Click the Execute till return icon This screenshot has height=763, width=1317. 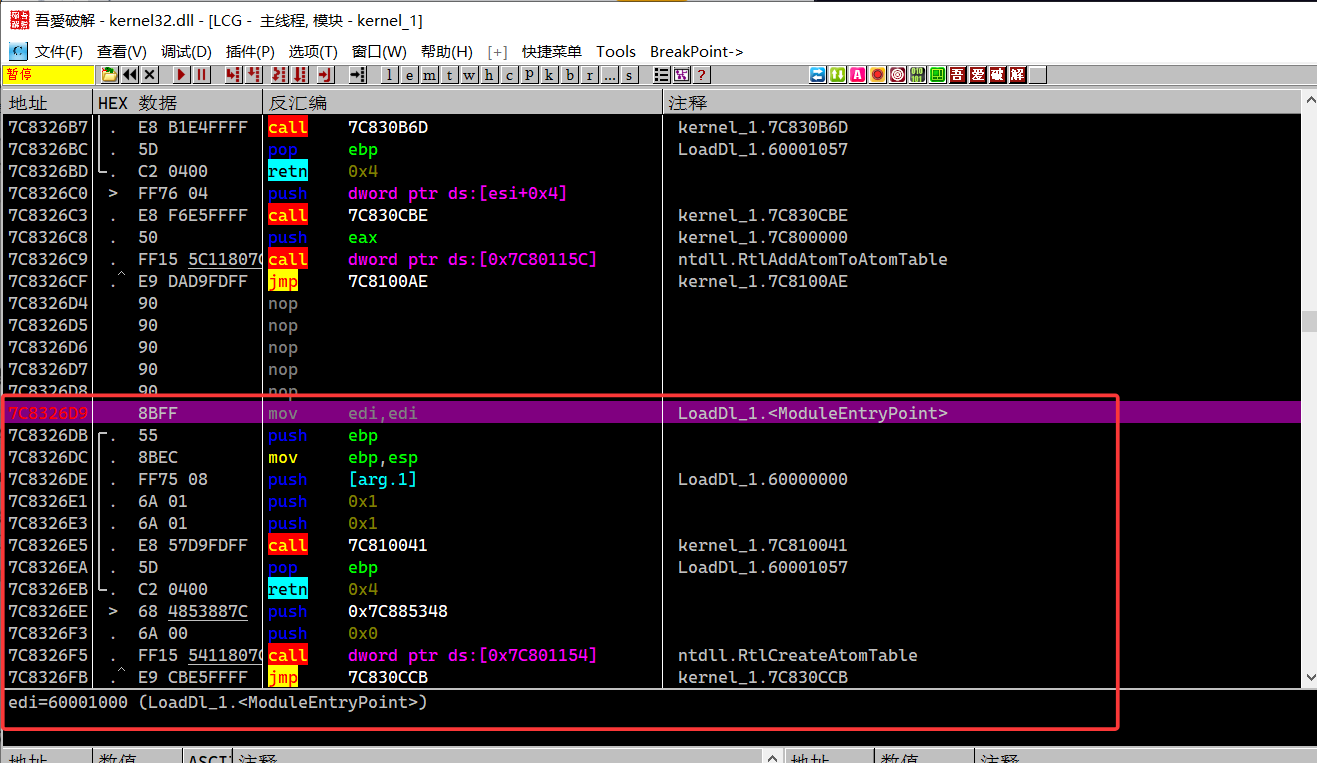point(324,75)
